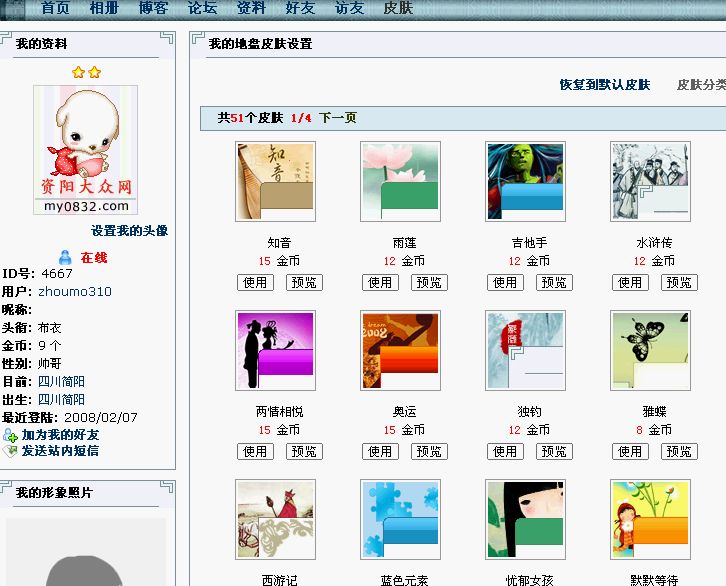Image resolution: width=726 pixels, height=586 pixels.
Task: Click the user avatar image my0832.com
Action: point(86,150)
